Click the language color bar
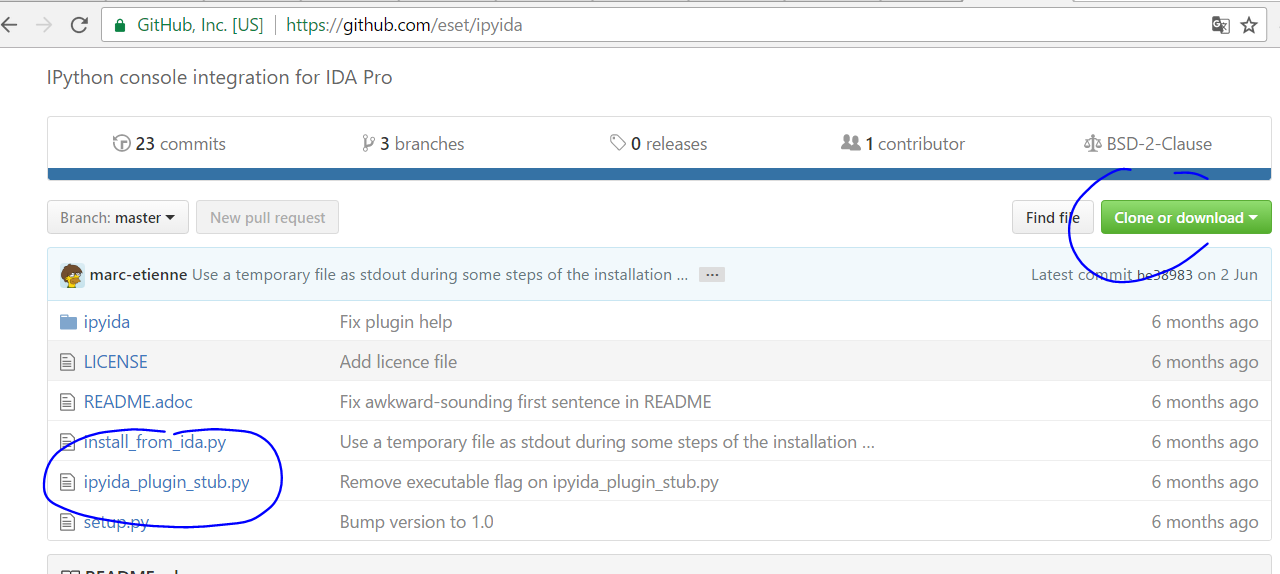The height and width of the screenshot is (574, 1280). click(x=659, y=174)
